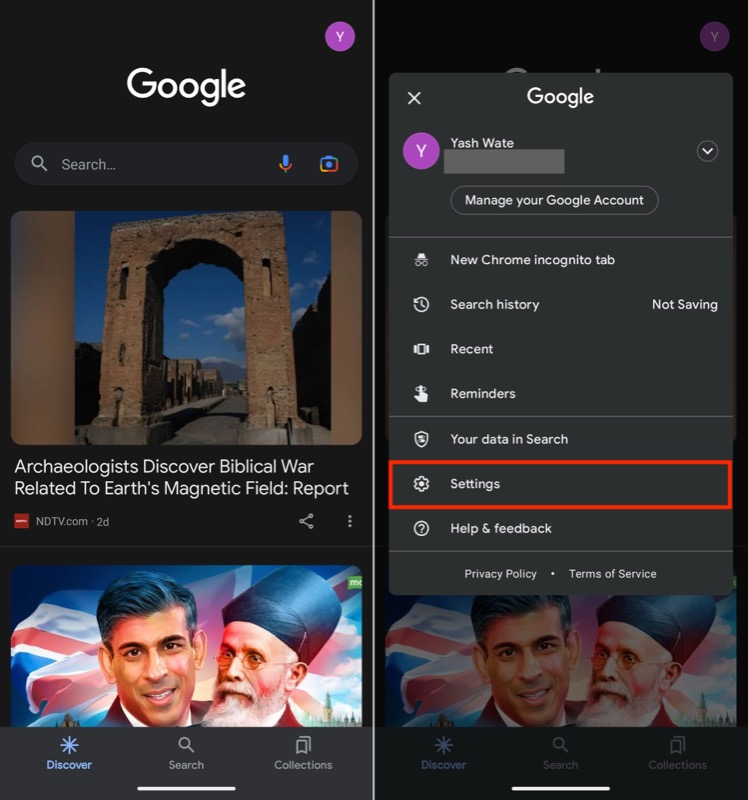Tap the NDTV.com source label

pos(62,521)
